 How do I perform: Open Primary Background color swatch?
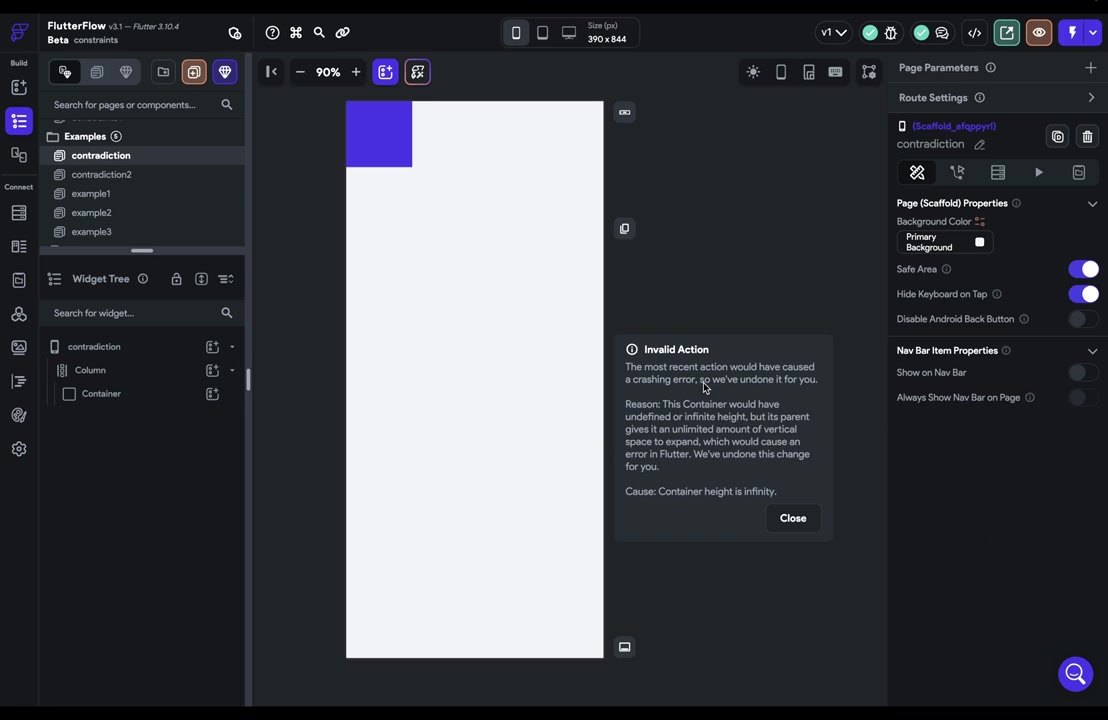(979, 242)
